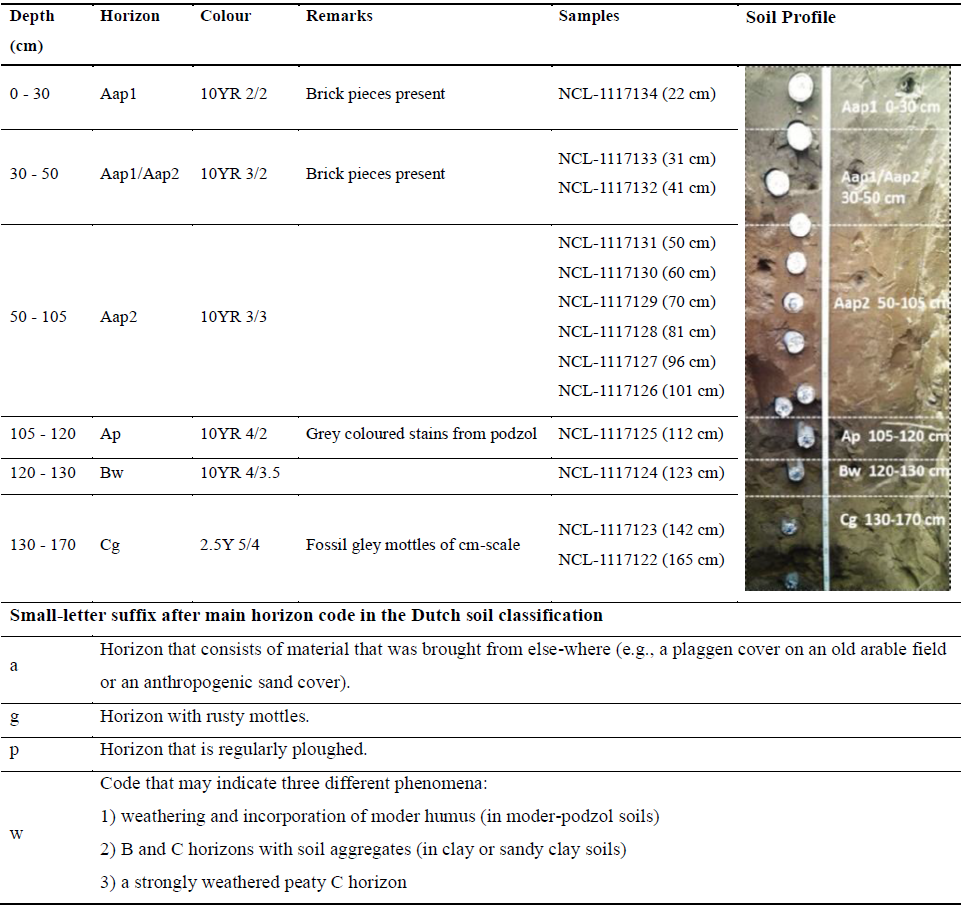This screenshot has width=963, height=905.
Task: Click the 'Cg 130-170 cm' photo label
Action: (888, 520)
